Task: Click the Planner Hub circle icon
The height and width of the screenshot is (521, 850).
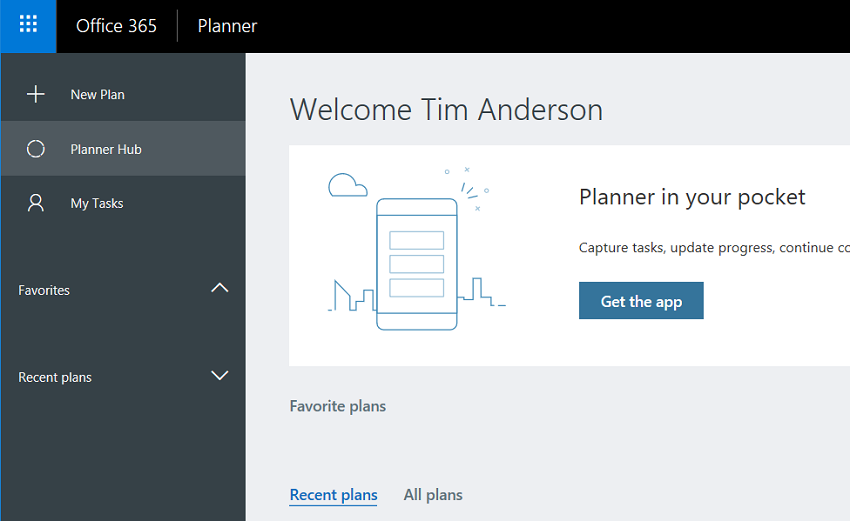Action: (36, 149)
